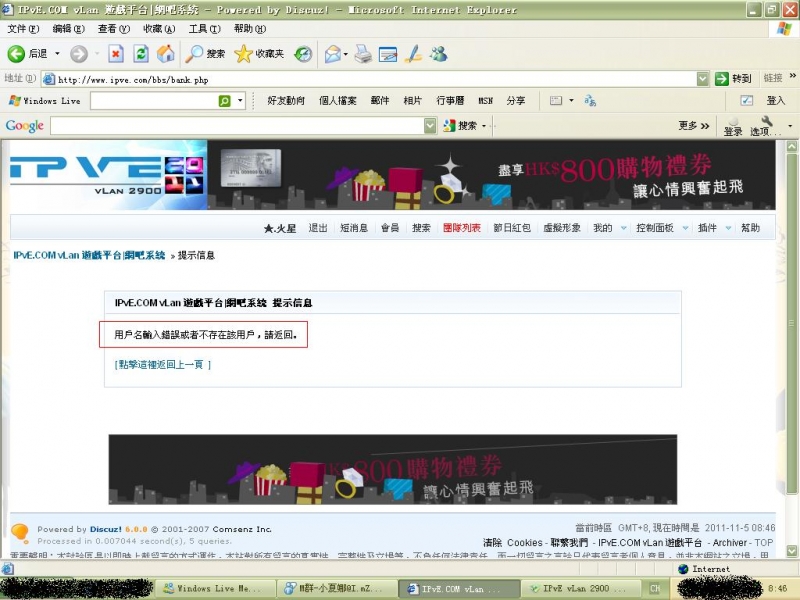Expand the address bar URL dropdown
Image resolution: width=800 pixels, height=600 pixels.
(703, 78)
